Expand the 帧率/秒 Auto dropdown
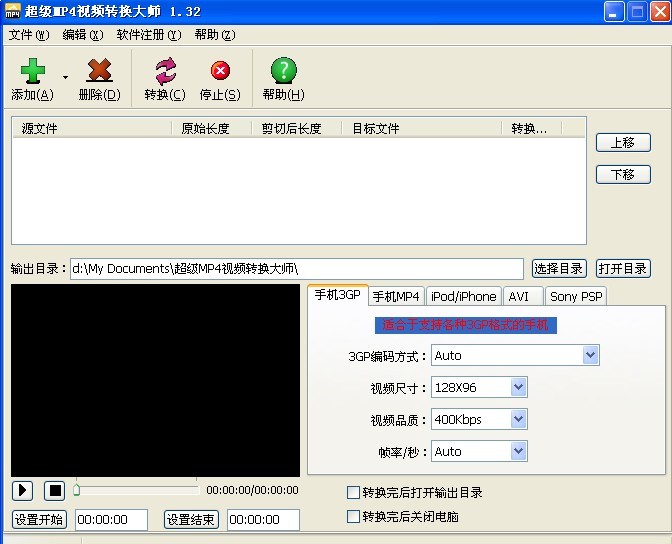This screenshot has height=544, width=672. click(518, 451)
